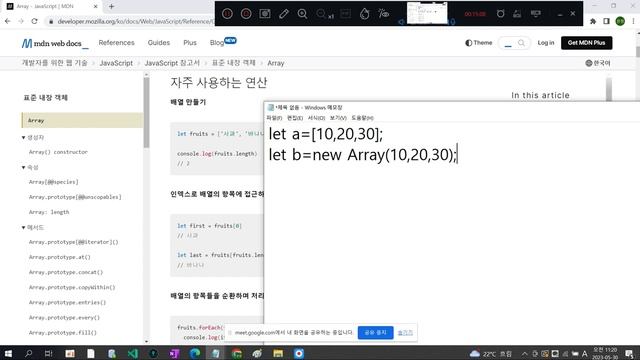Screen dimensions: 640x360
Task: Click the sidebar scrollbar thumb
Action: click(x=147, y=112)
